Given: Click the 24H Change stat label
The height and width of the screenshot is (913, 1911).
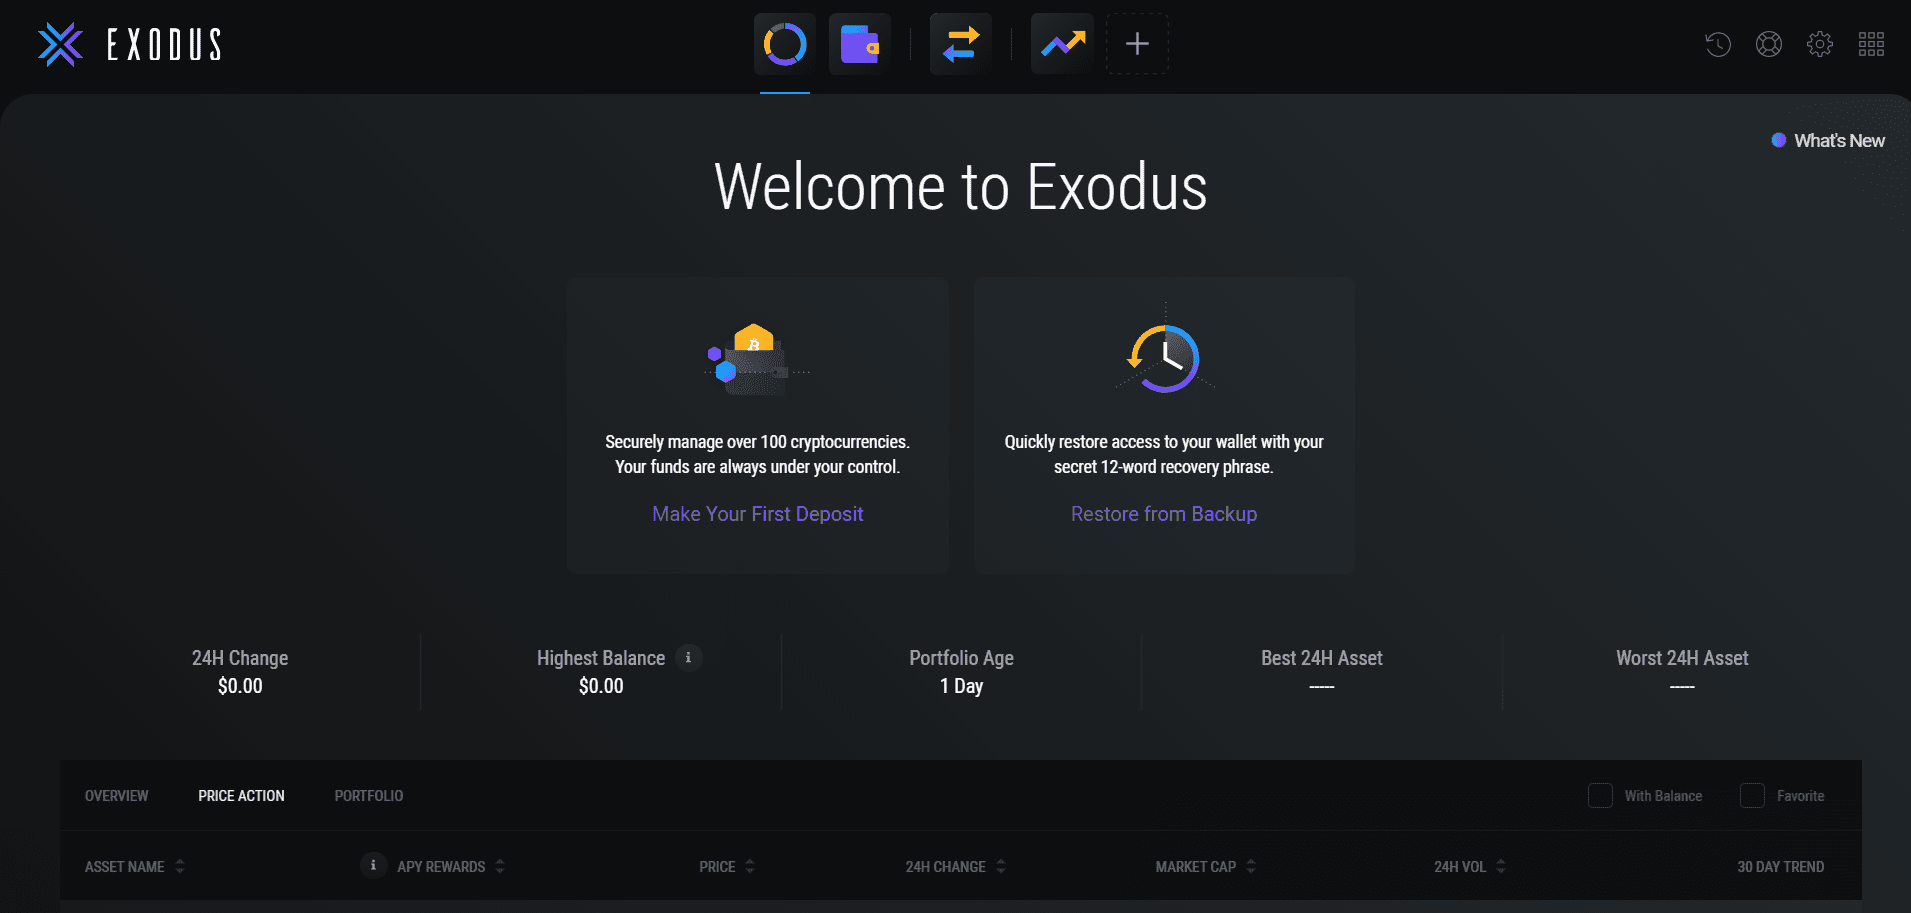Looking at the screenshot, I should click(x=240, y=658).
